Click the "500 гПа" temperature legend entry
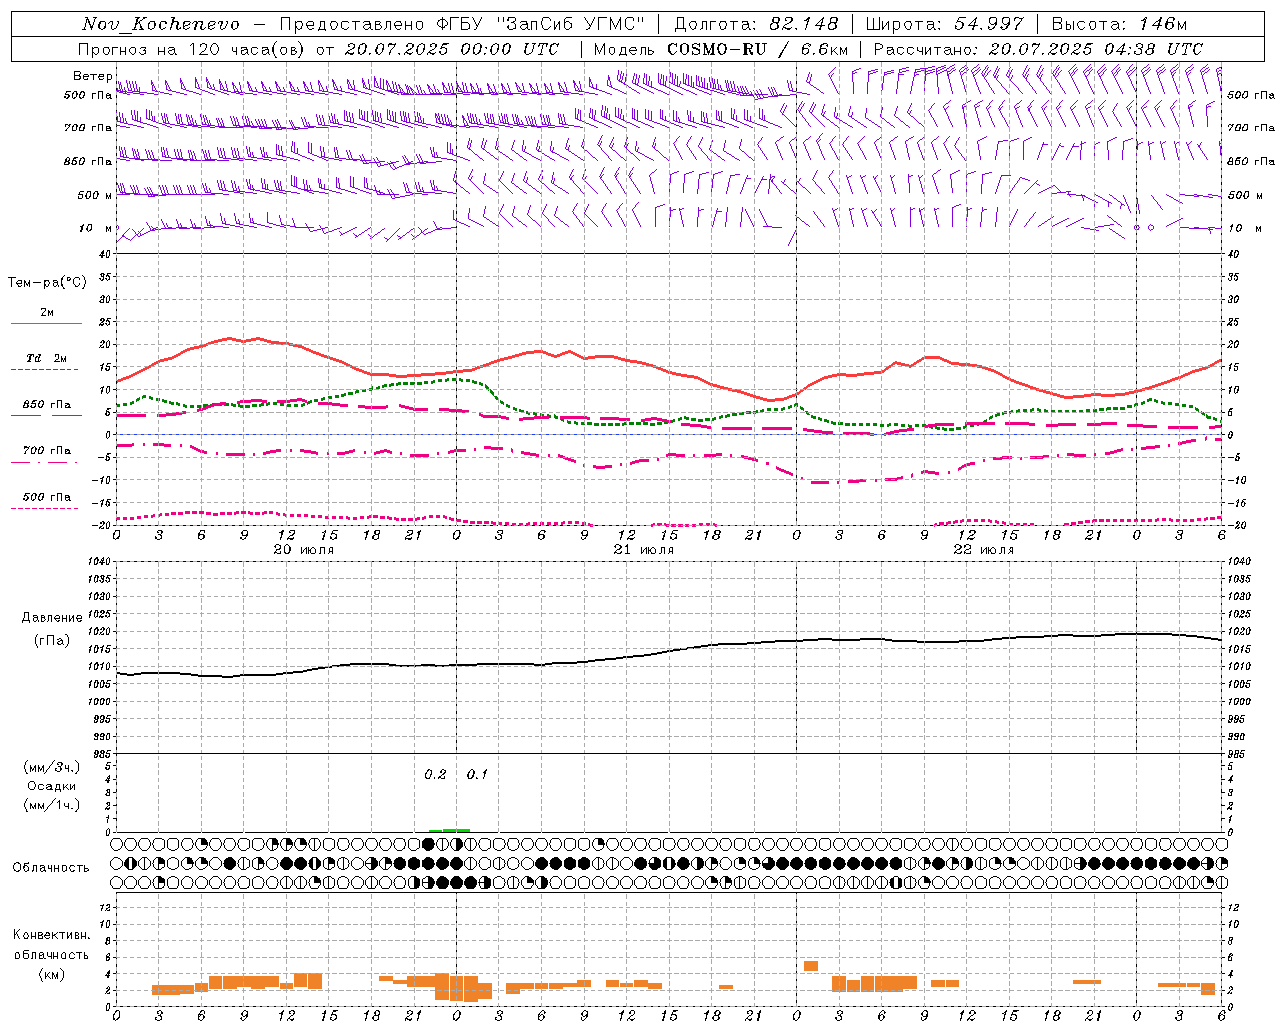 pos(47,497)
